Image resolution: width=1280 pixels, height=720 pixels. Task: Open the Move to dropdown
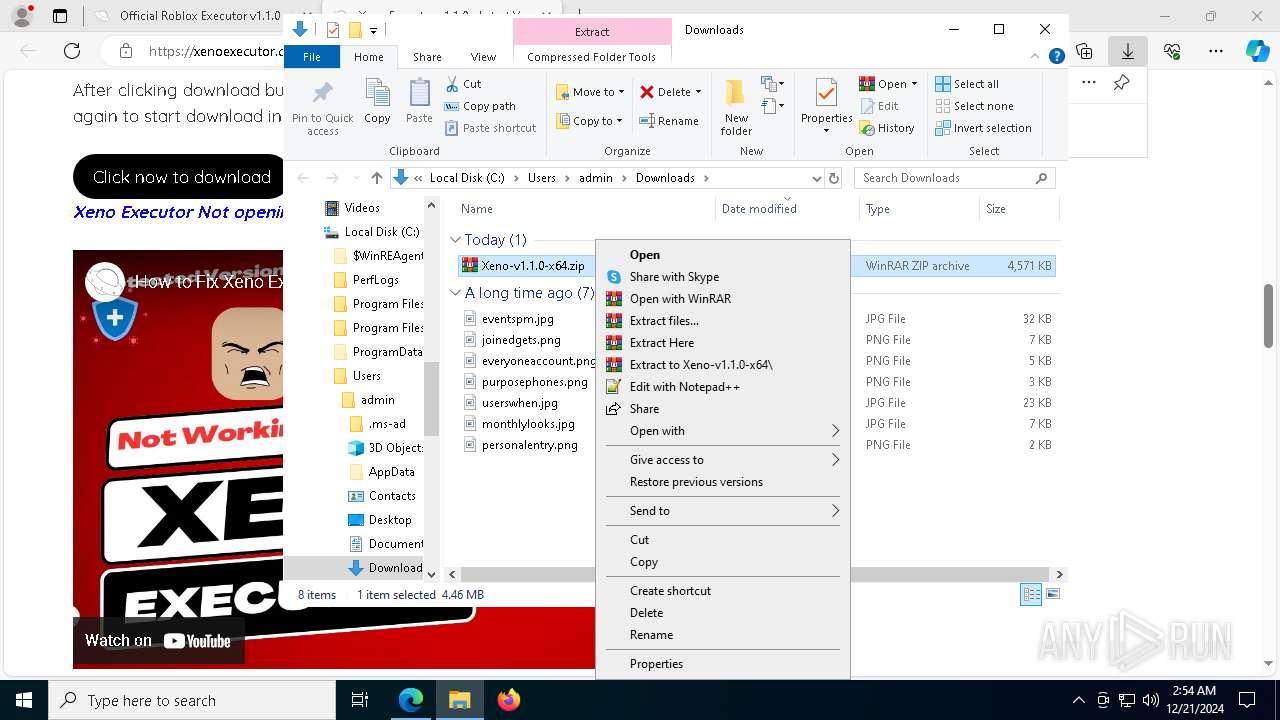590,92
